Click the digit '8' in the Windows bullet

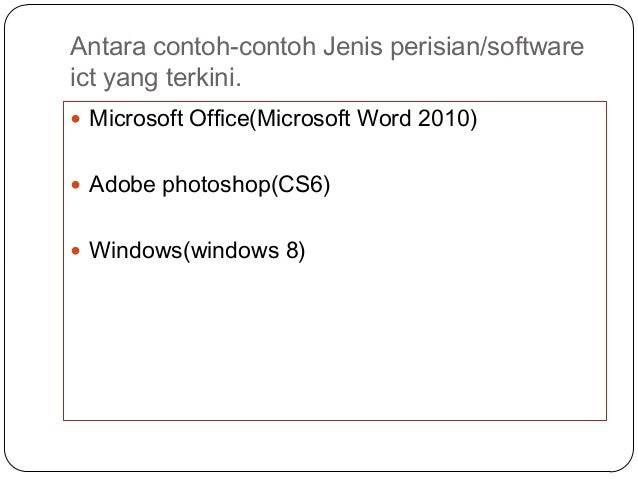coord(289,250)
